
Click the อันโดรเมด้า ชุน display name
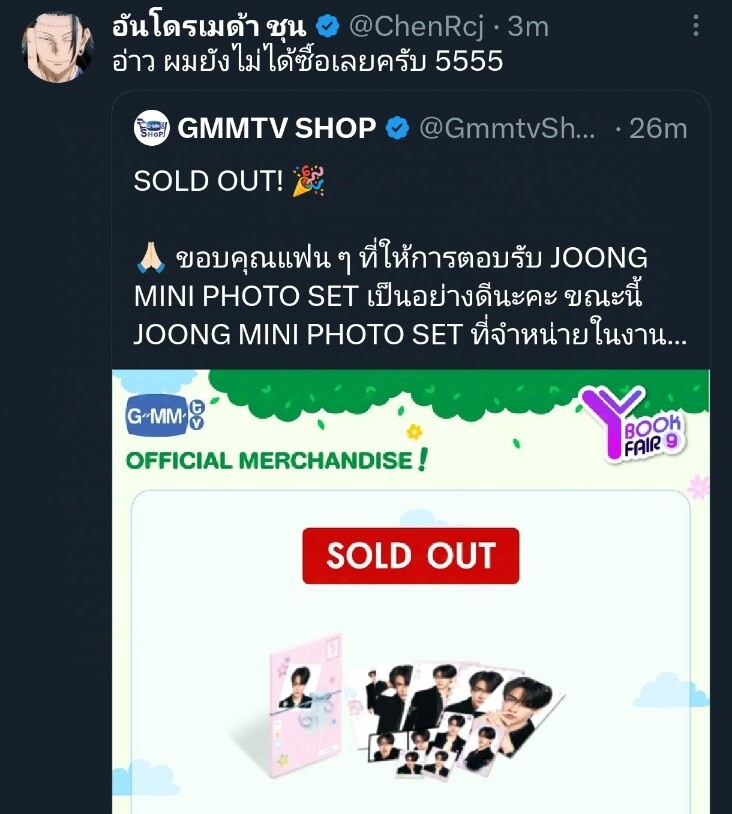coord(210,26)
